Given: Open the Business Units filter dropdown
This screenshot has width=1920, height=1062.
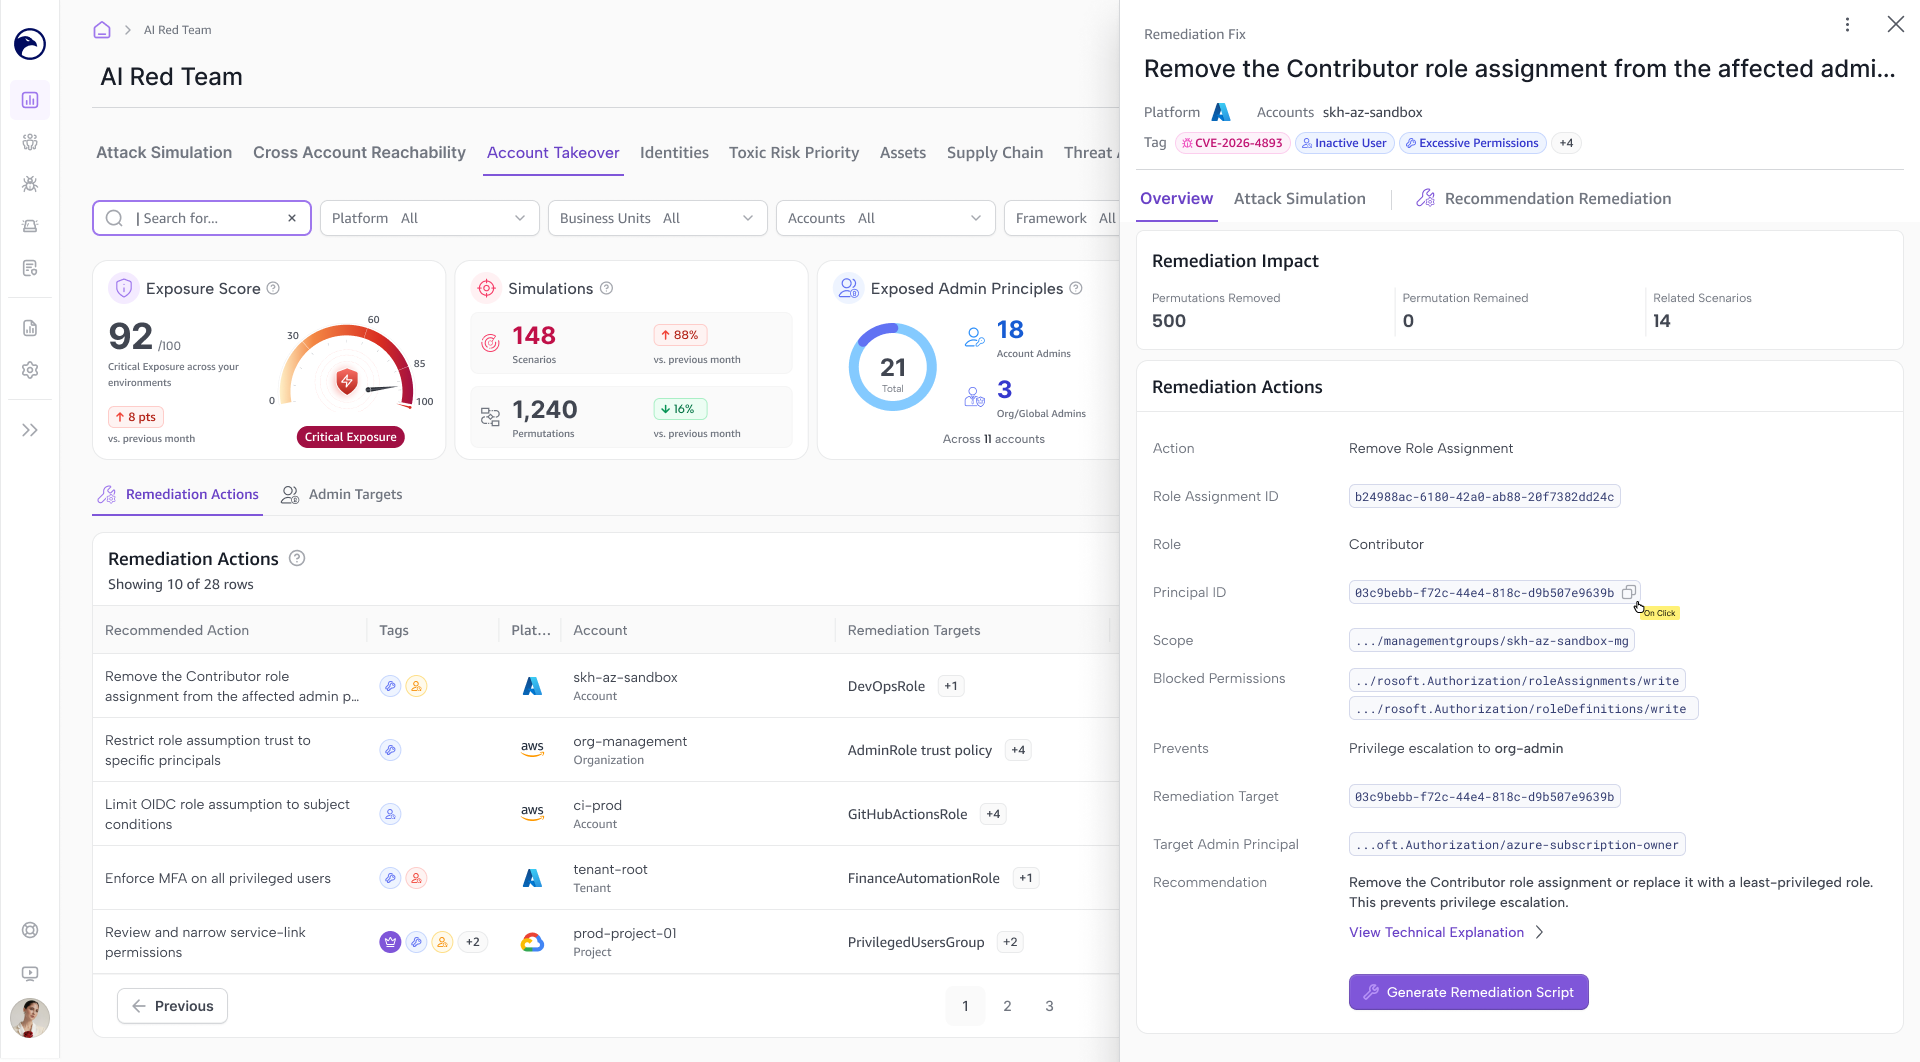Looking at the screenshot, I should 658,218.
